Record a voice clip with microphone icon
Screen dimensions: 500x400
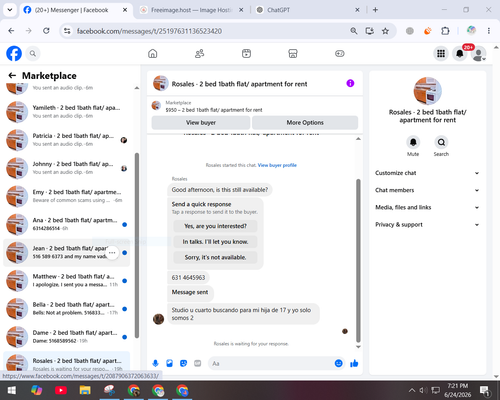pyautogui.click(x=155, y=363)
